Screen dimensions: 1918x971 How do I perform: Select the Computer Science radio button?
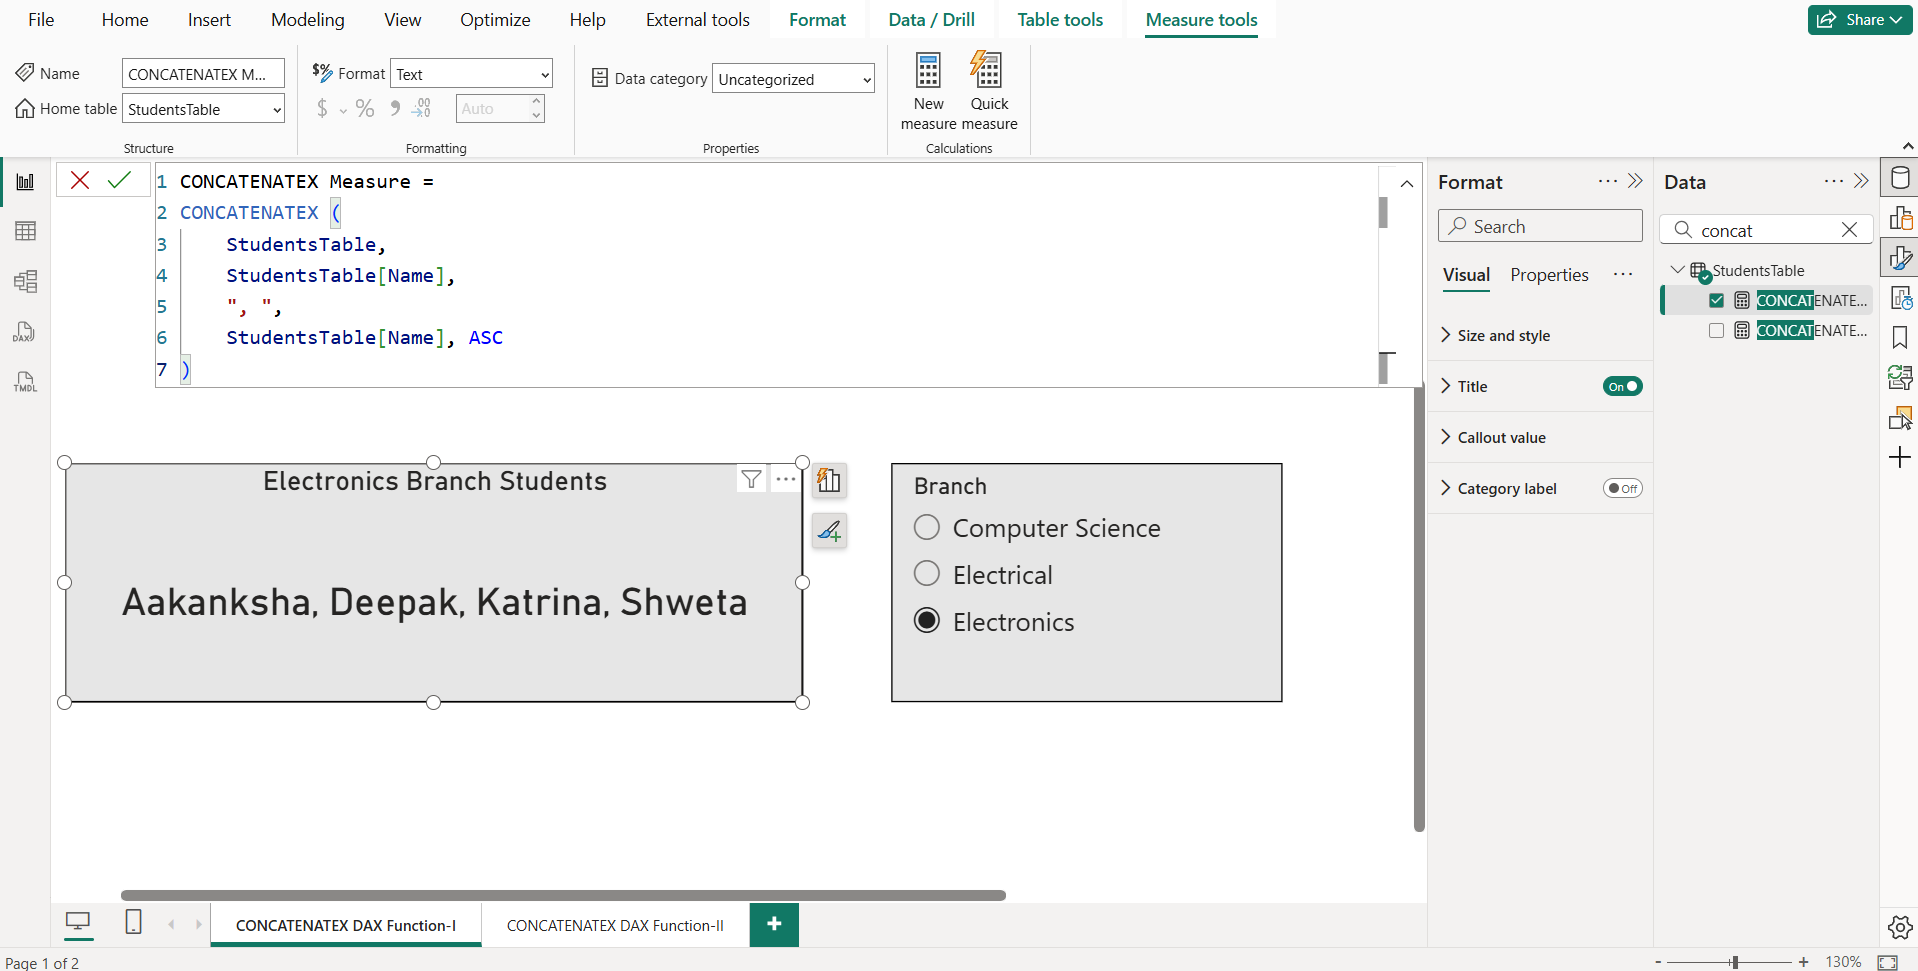coord(926,527)
